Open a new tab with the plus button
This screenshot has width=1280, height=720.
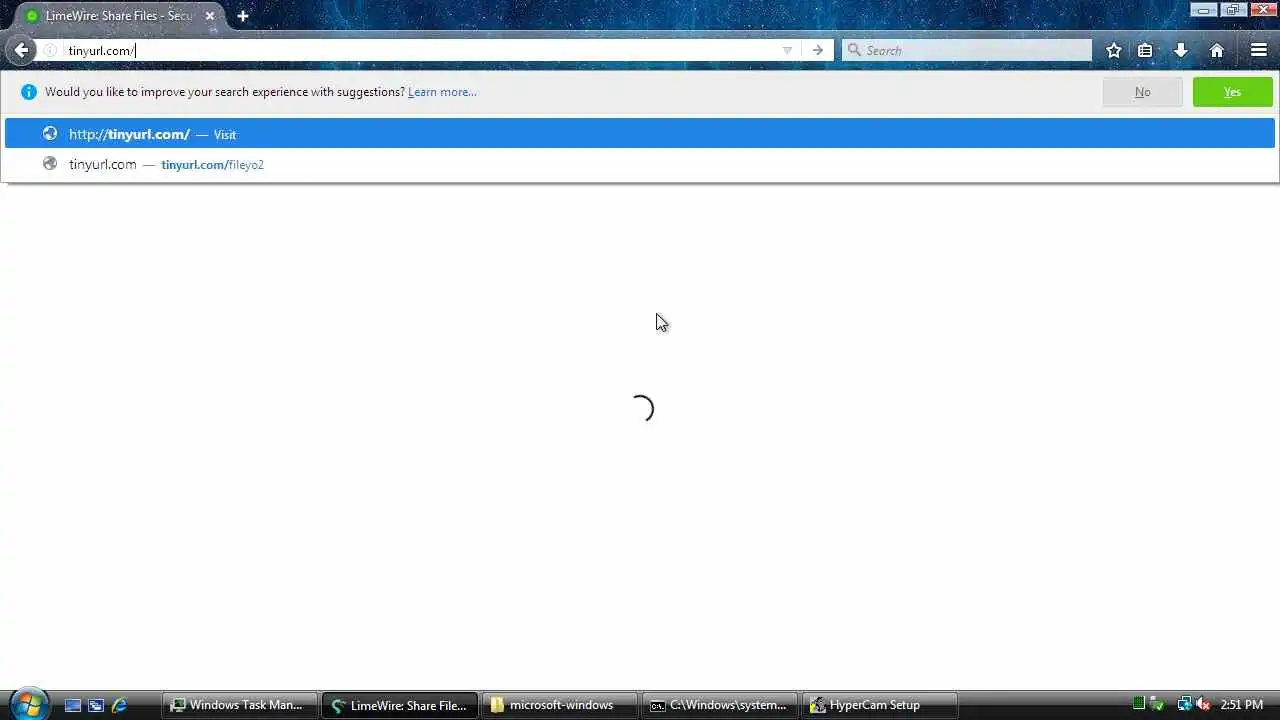pyautogui.click(x=243, y=16)
